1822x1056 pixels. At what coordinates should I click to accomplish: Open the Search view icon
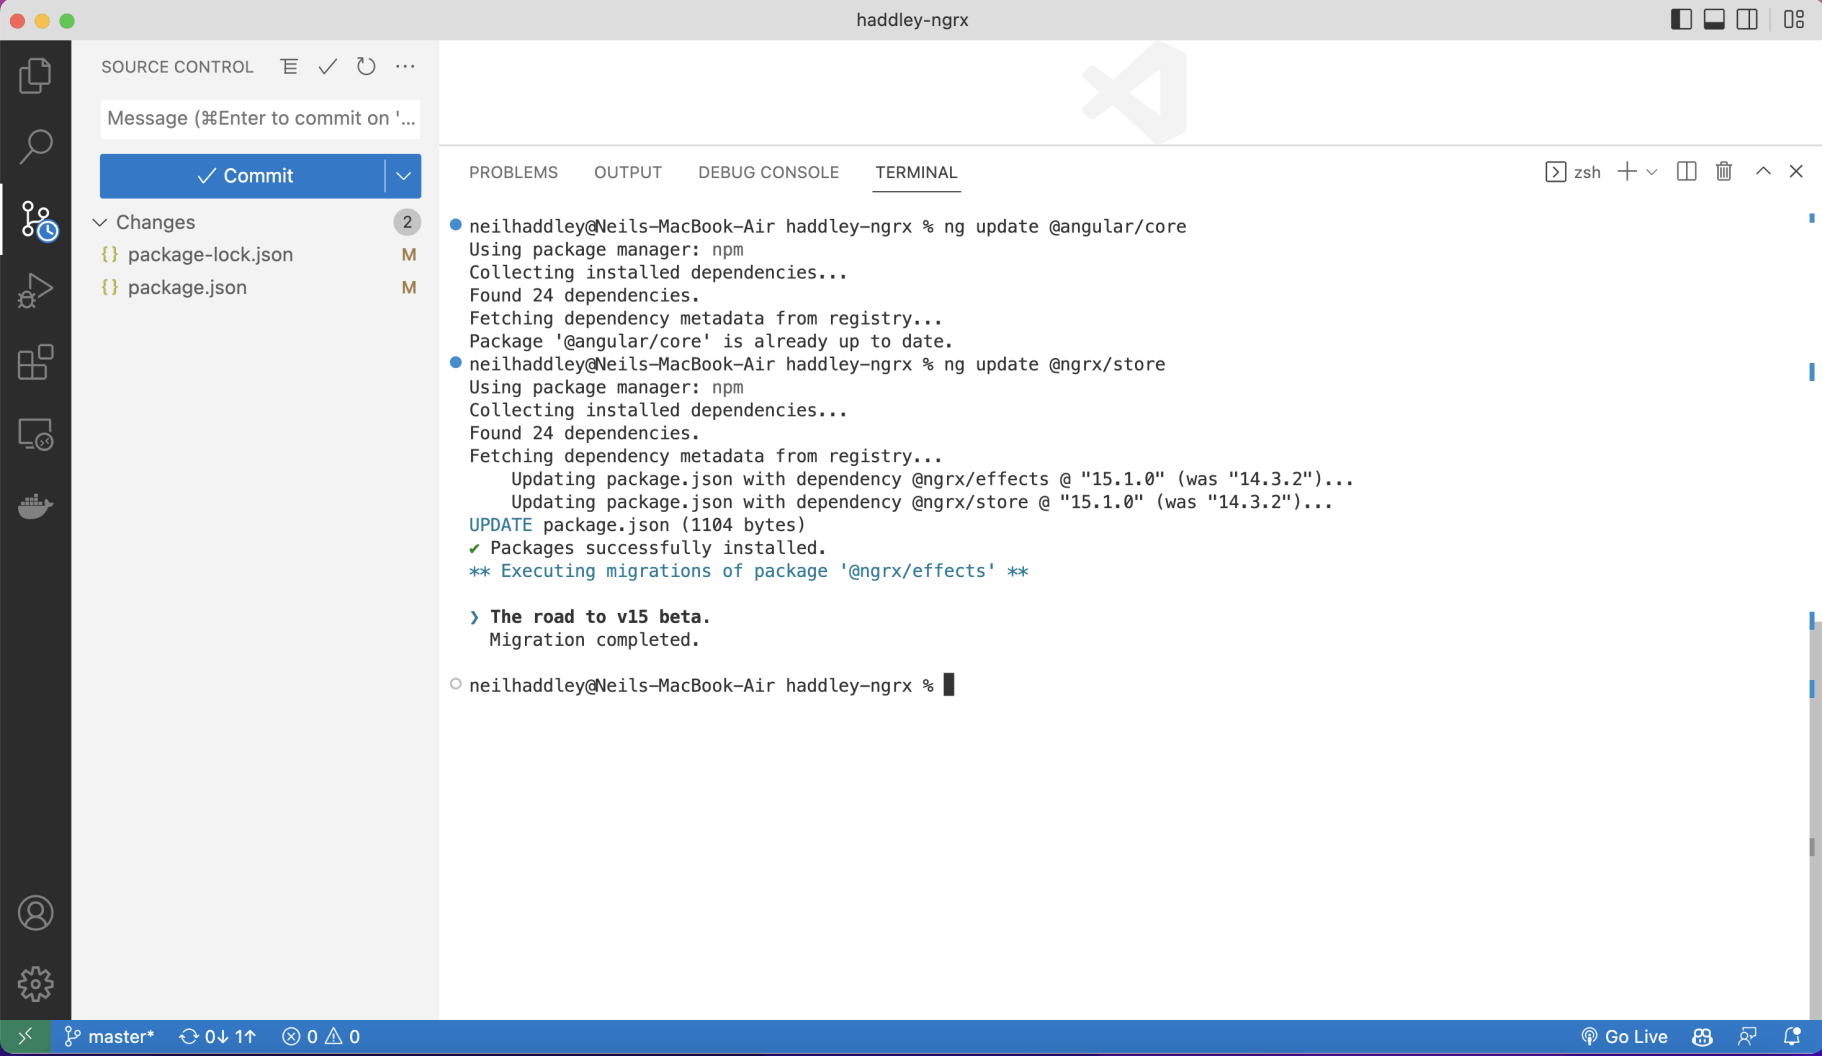35,147
